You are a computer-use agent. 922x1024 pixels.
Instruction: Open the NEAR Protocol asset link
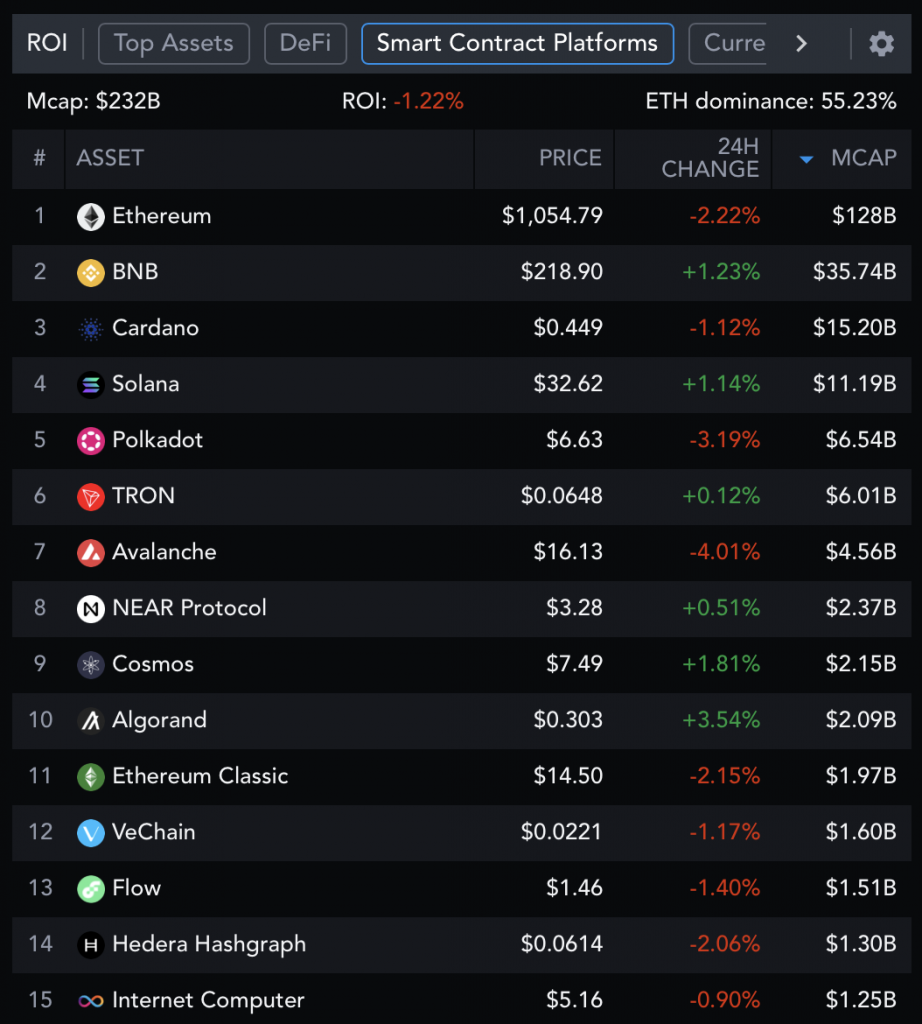pyautogui.click(x=189, y=608)
